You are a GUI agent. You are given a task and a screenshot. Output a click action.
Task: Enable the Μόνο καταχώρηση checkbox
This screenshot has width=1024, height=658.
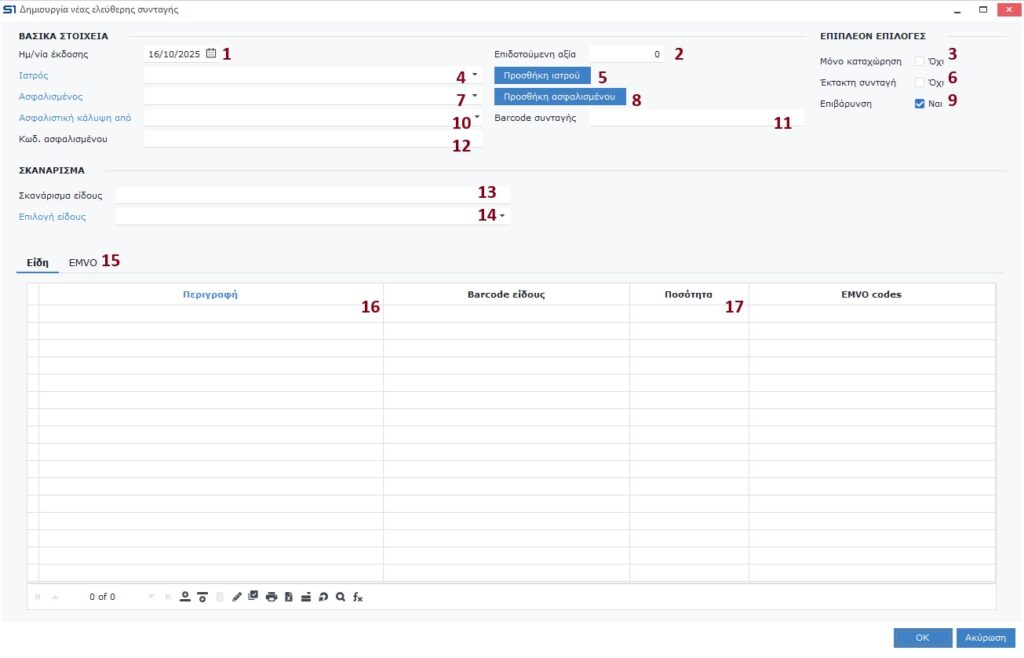click(x=919, y=61)
